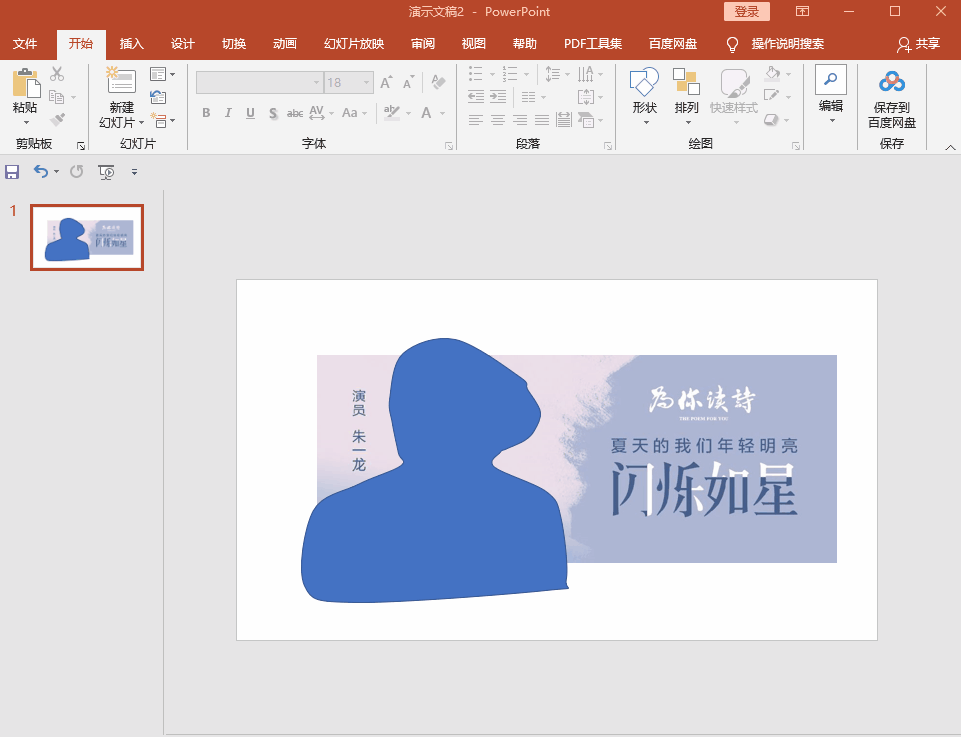Switch to the Insert tab
The height and width of the screenshot is (737, 961).
pyautogui.click(x=131, y=44)
